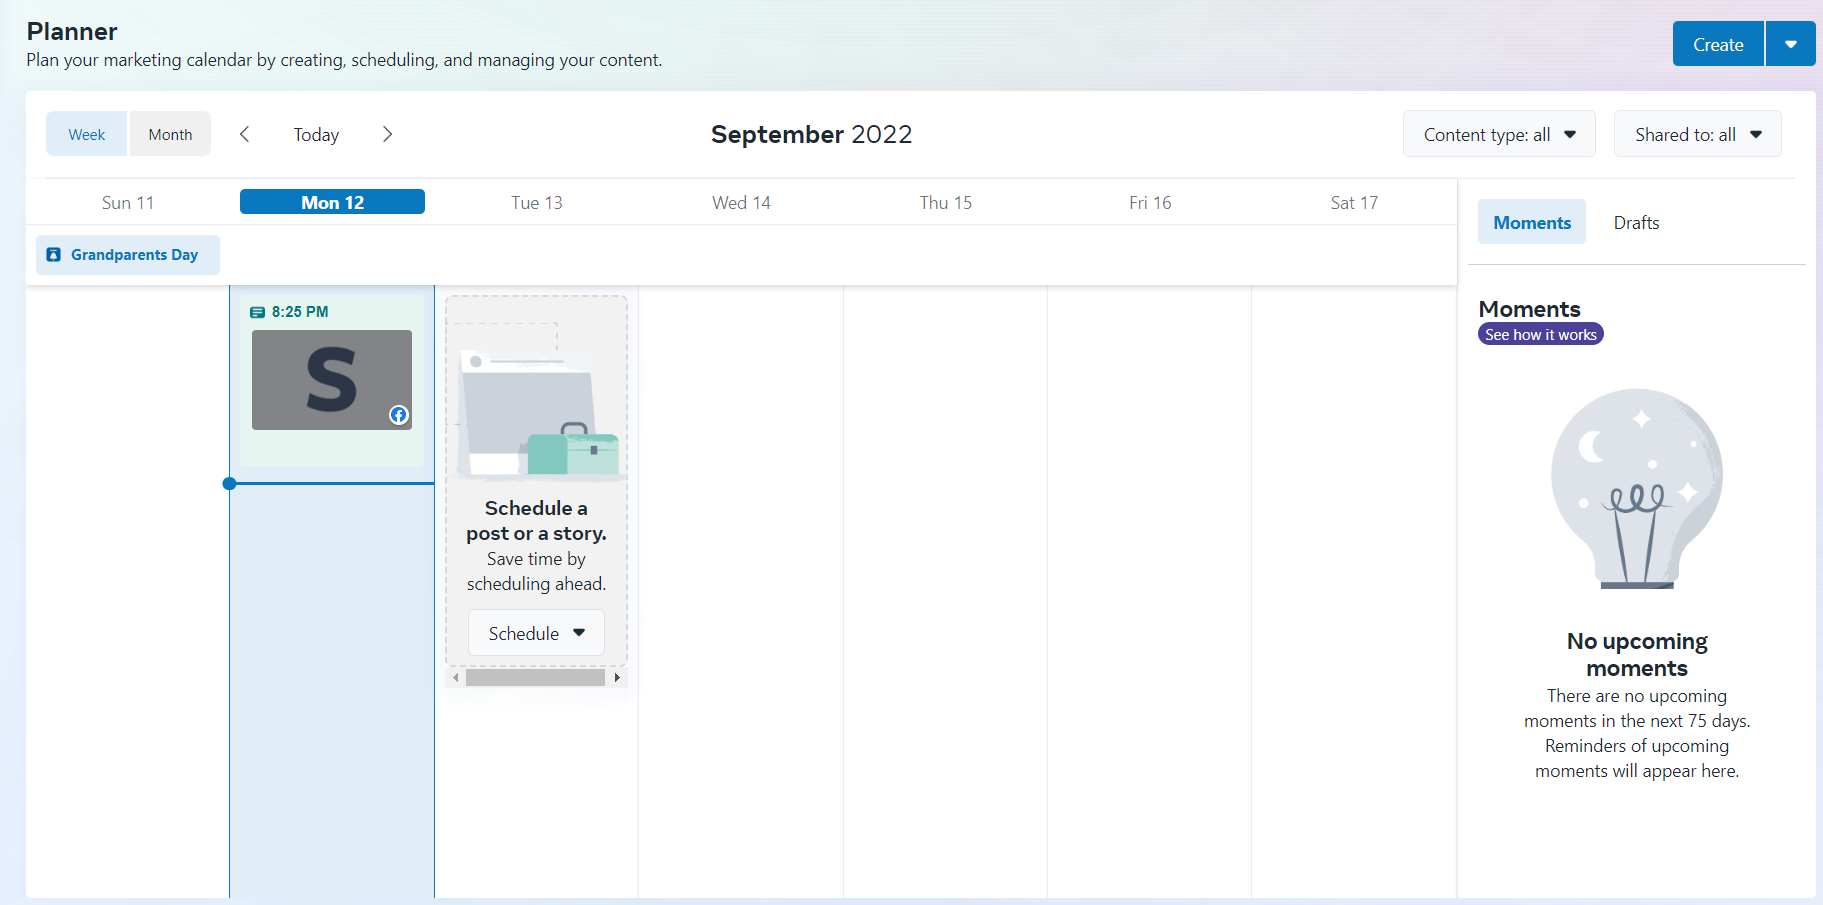Click the calendar icon on Grandparents Day pill
Image resolution: width=1823 pixels, height=905 pixels.
(x=53, y=254)
